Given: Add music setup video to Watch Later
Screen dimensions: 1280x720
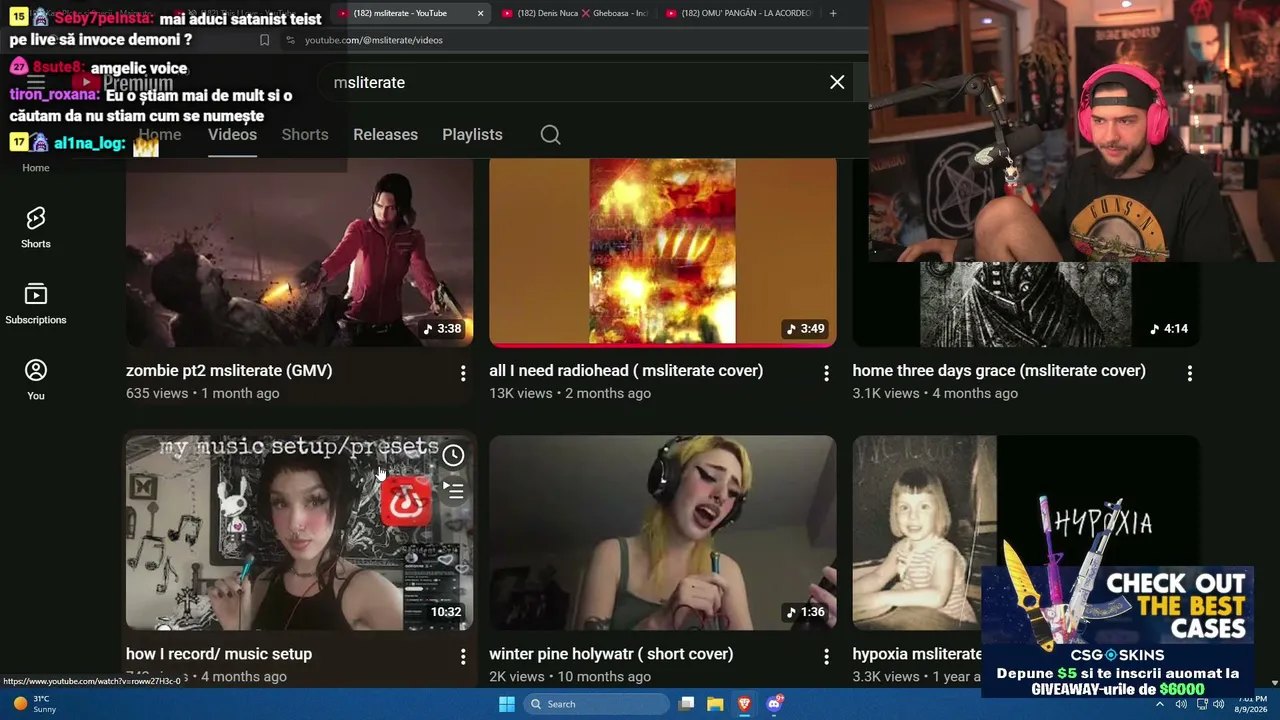Looking at the screenshot, I should pyautogui.click(x=453, y=456).
